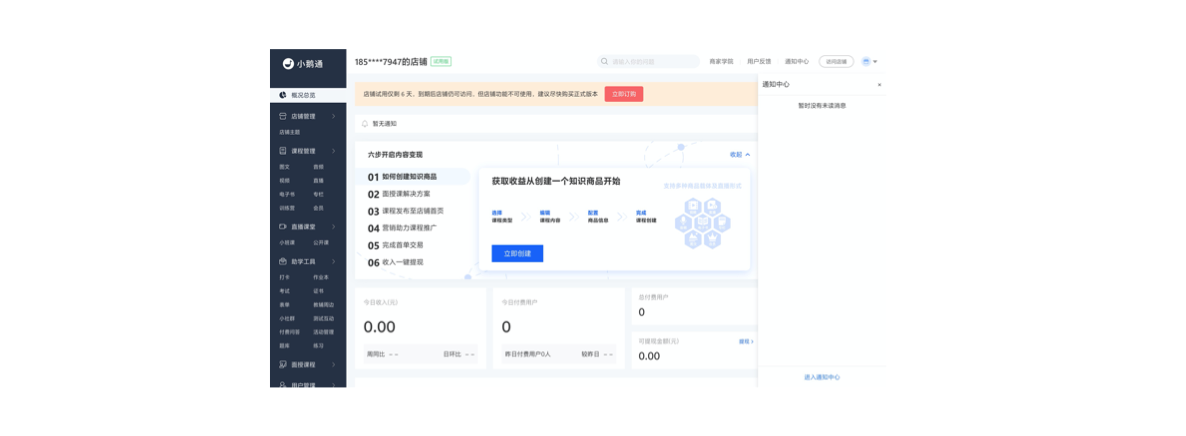Open 店铺主题 in the sidebar

coord(290,132)
